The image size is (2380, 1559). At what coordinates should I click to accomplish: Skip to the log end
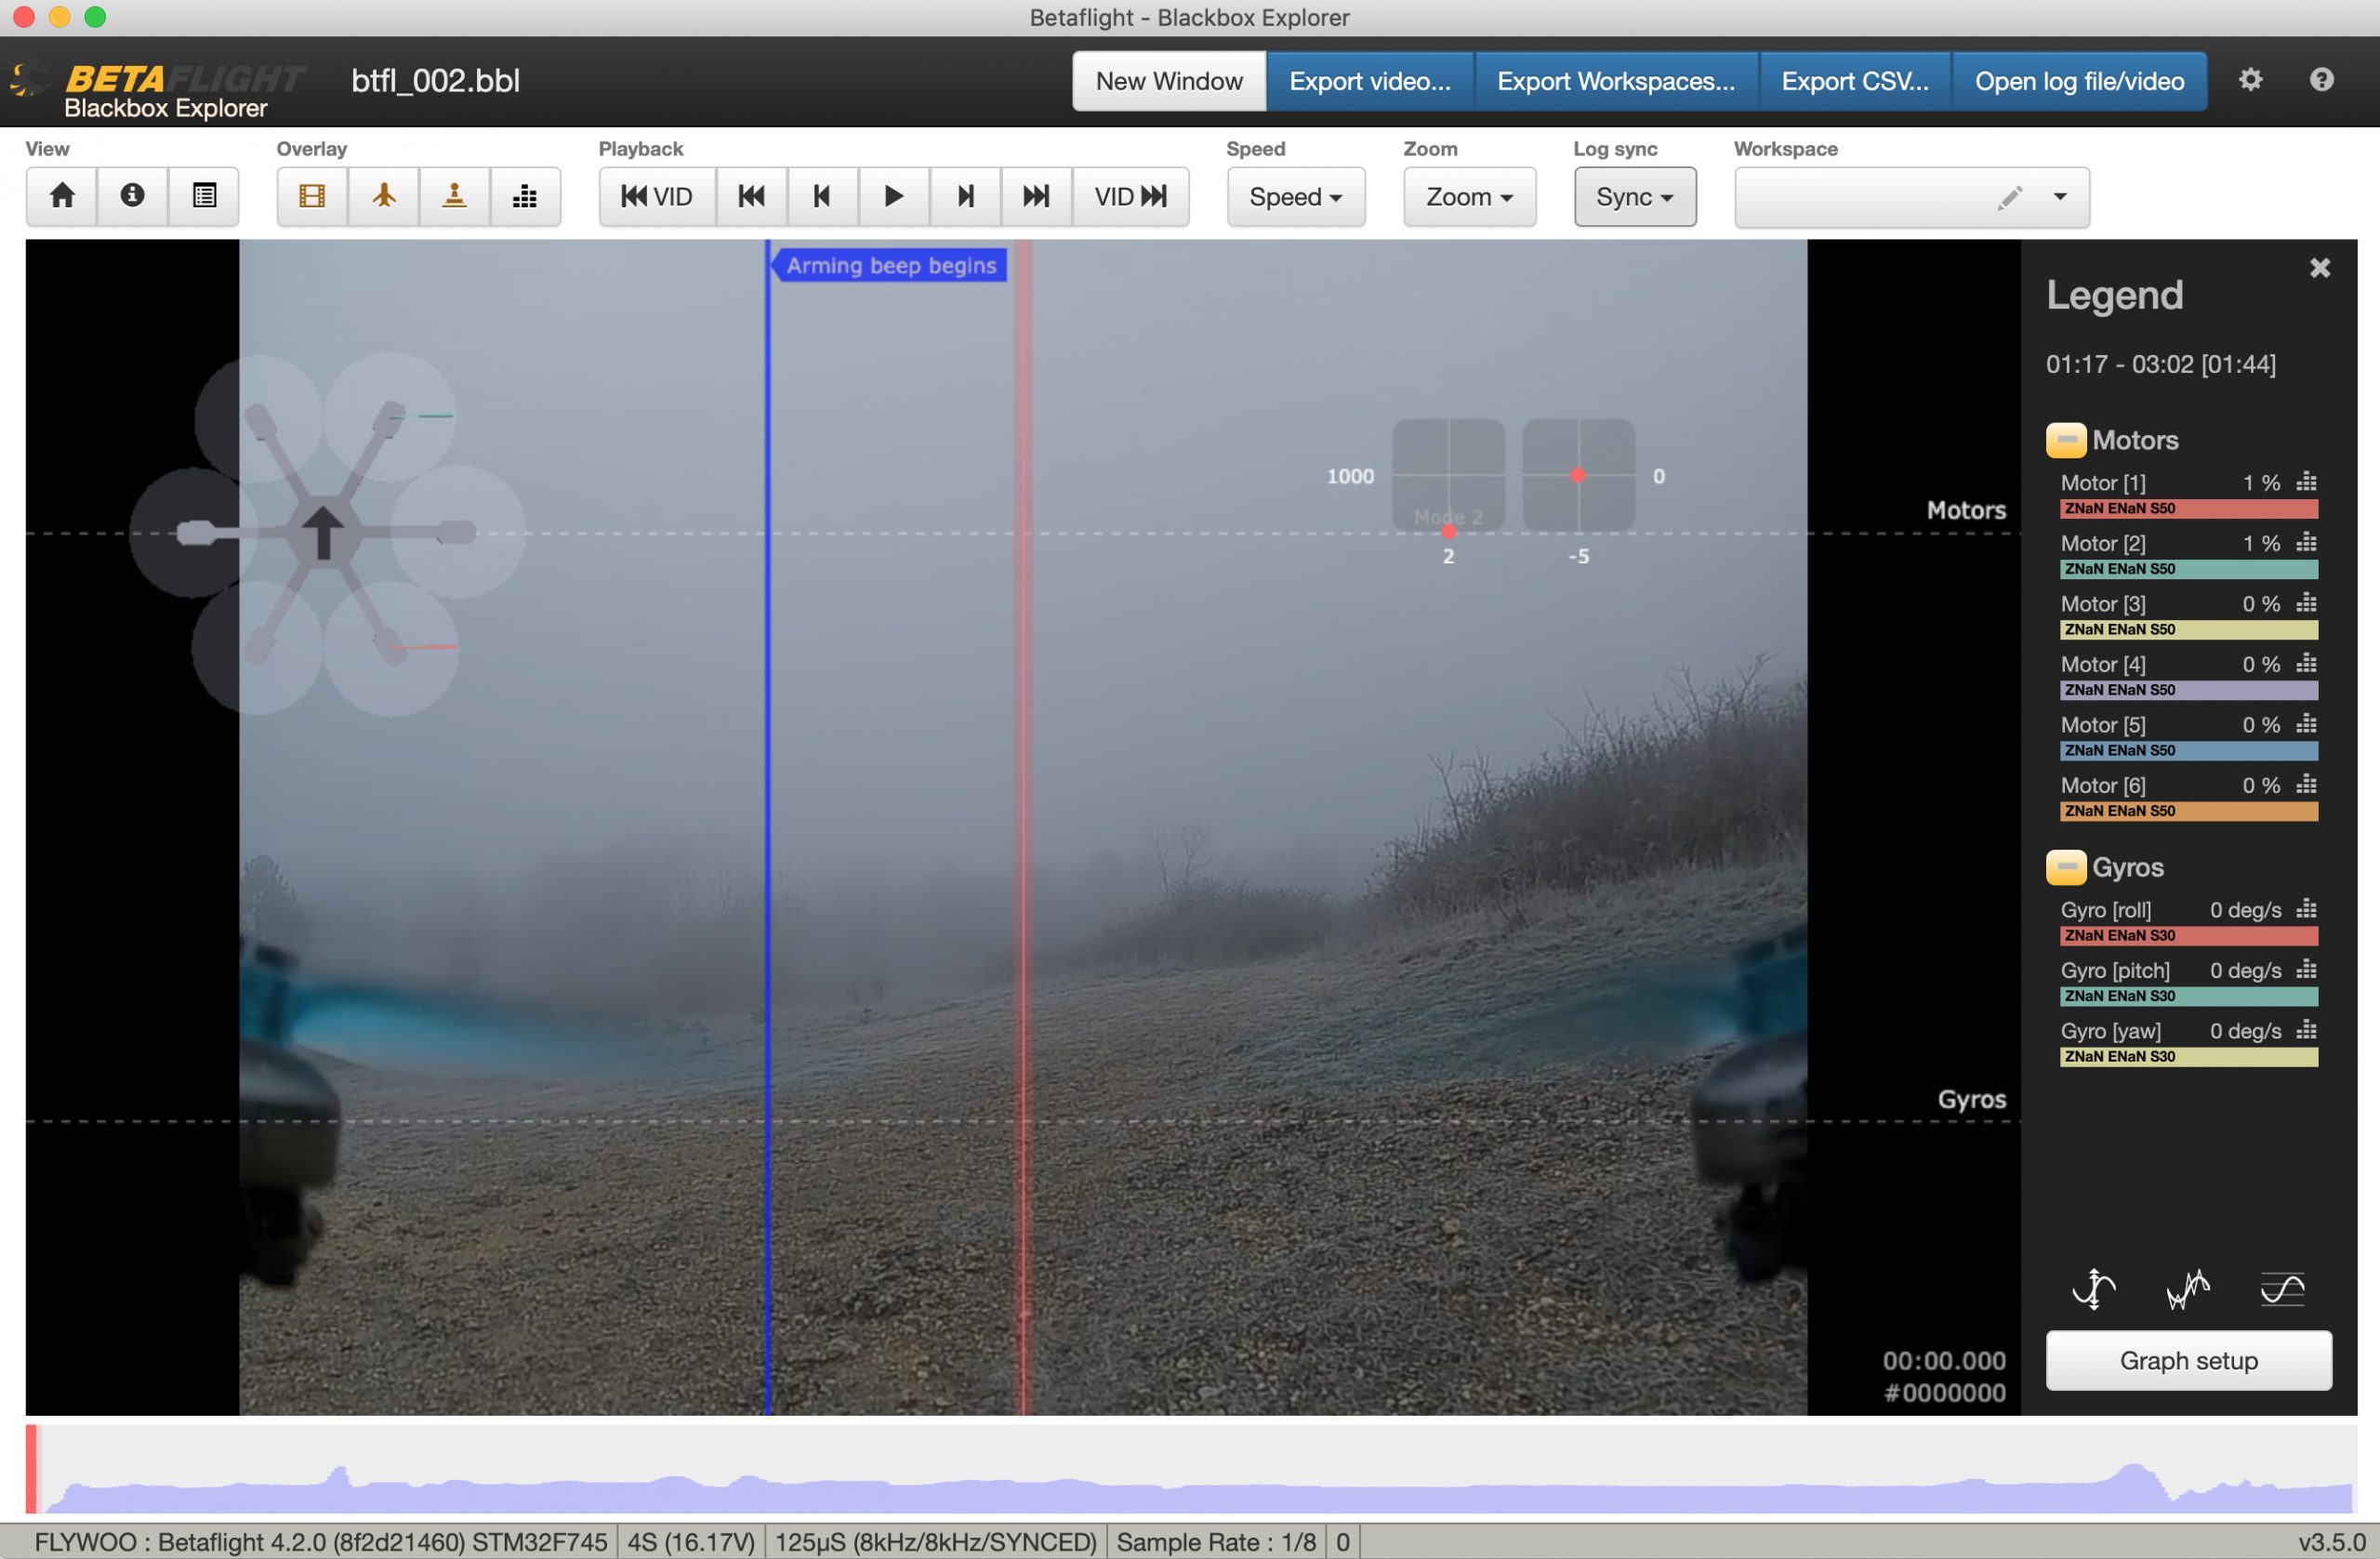tap(1036, 196)
